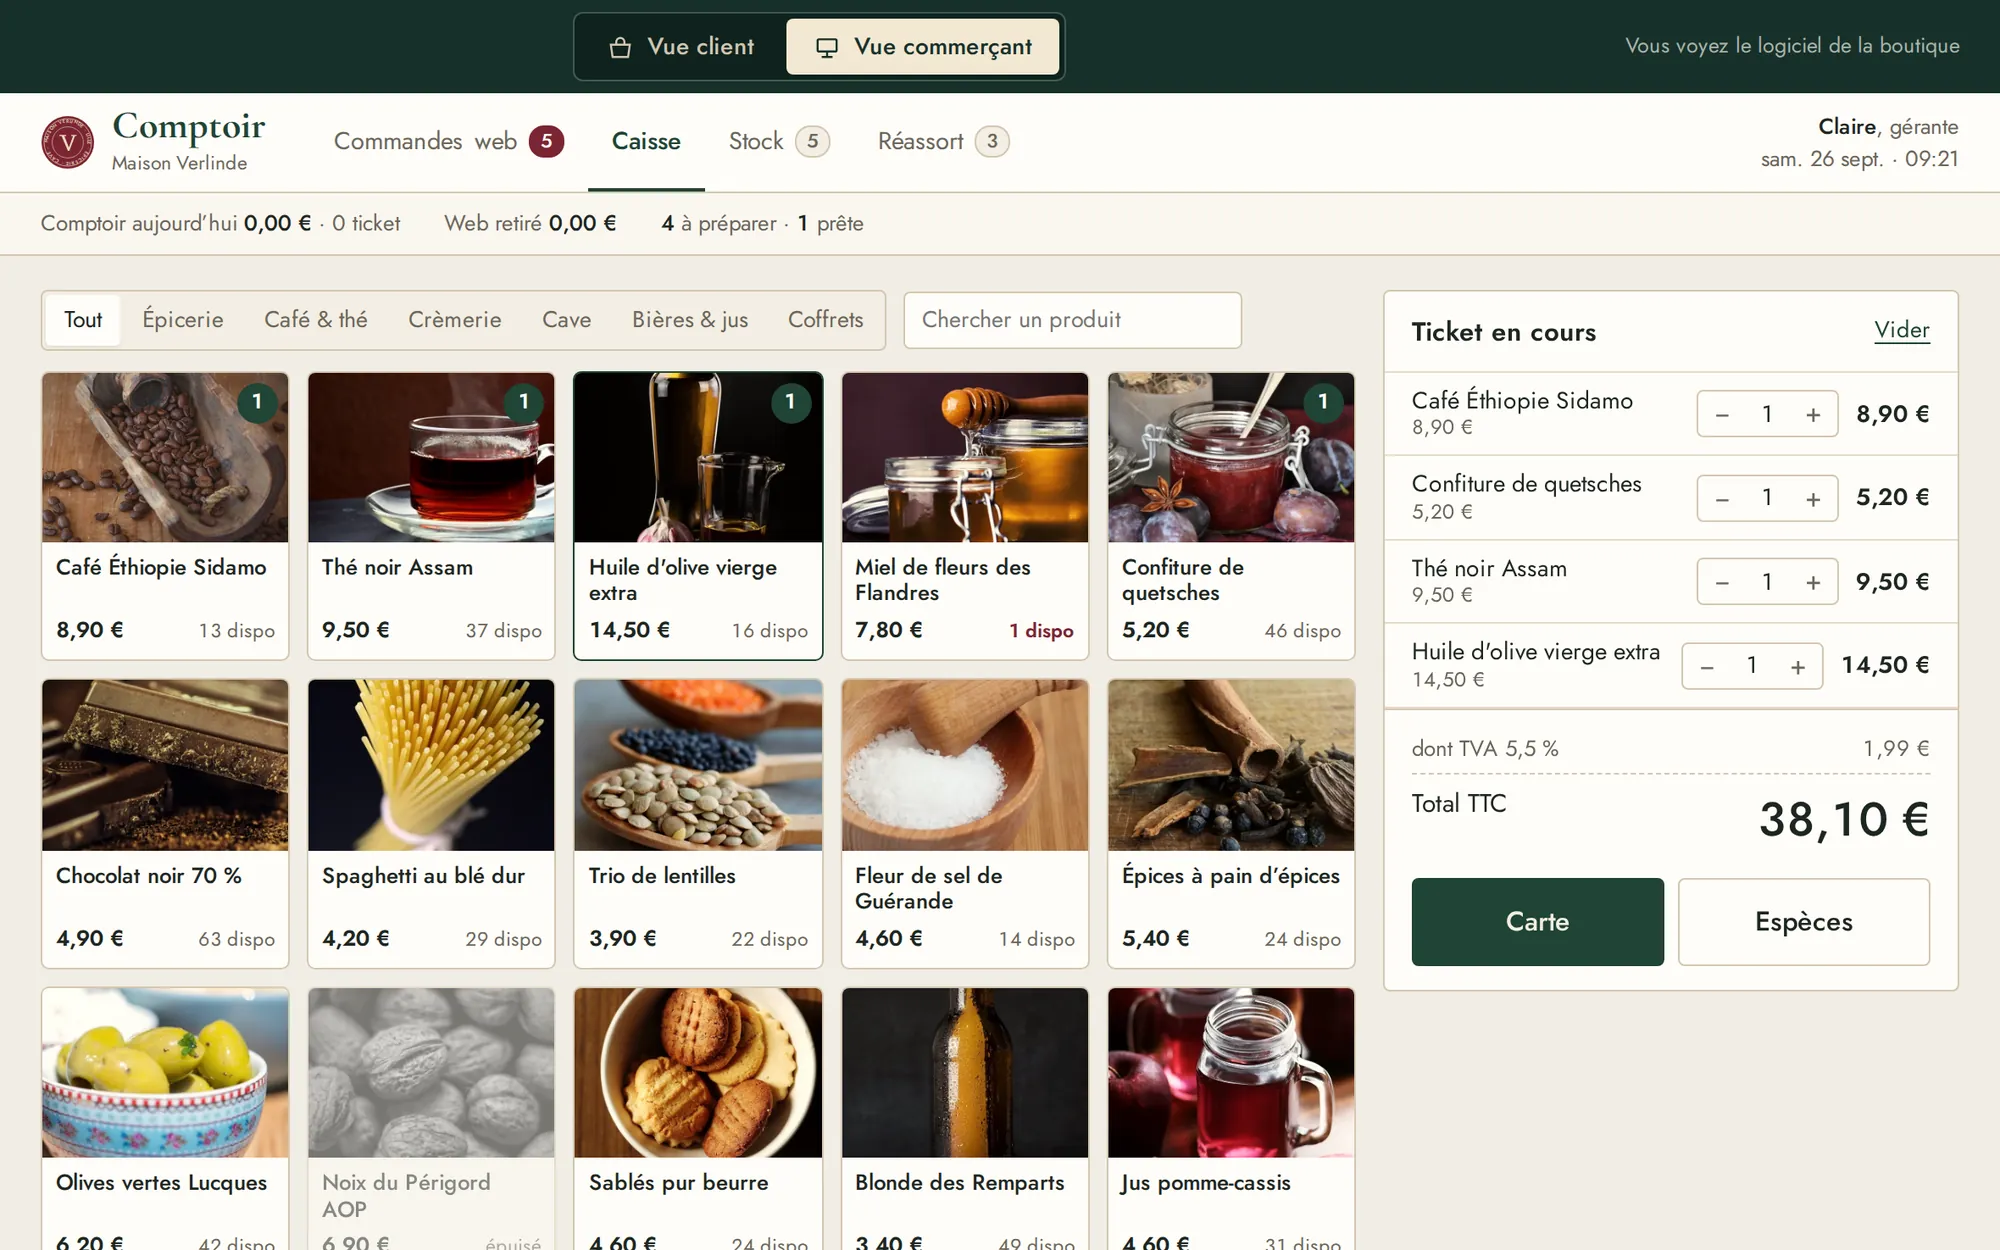
Task: Decrease Confiture de quetsches quantity
Action: point(1722,499)
